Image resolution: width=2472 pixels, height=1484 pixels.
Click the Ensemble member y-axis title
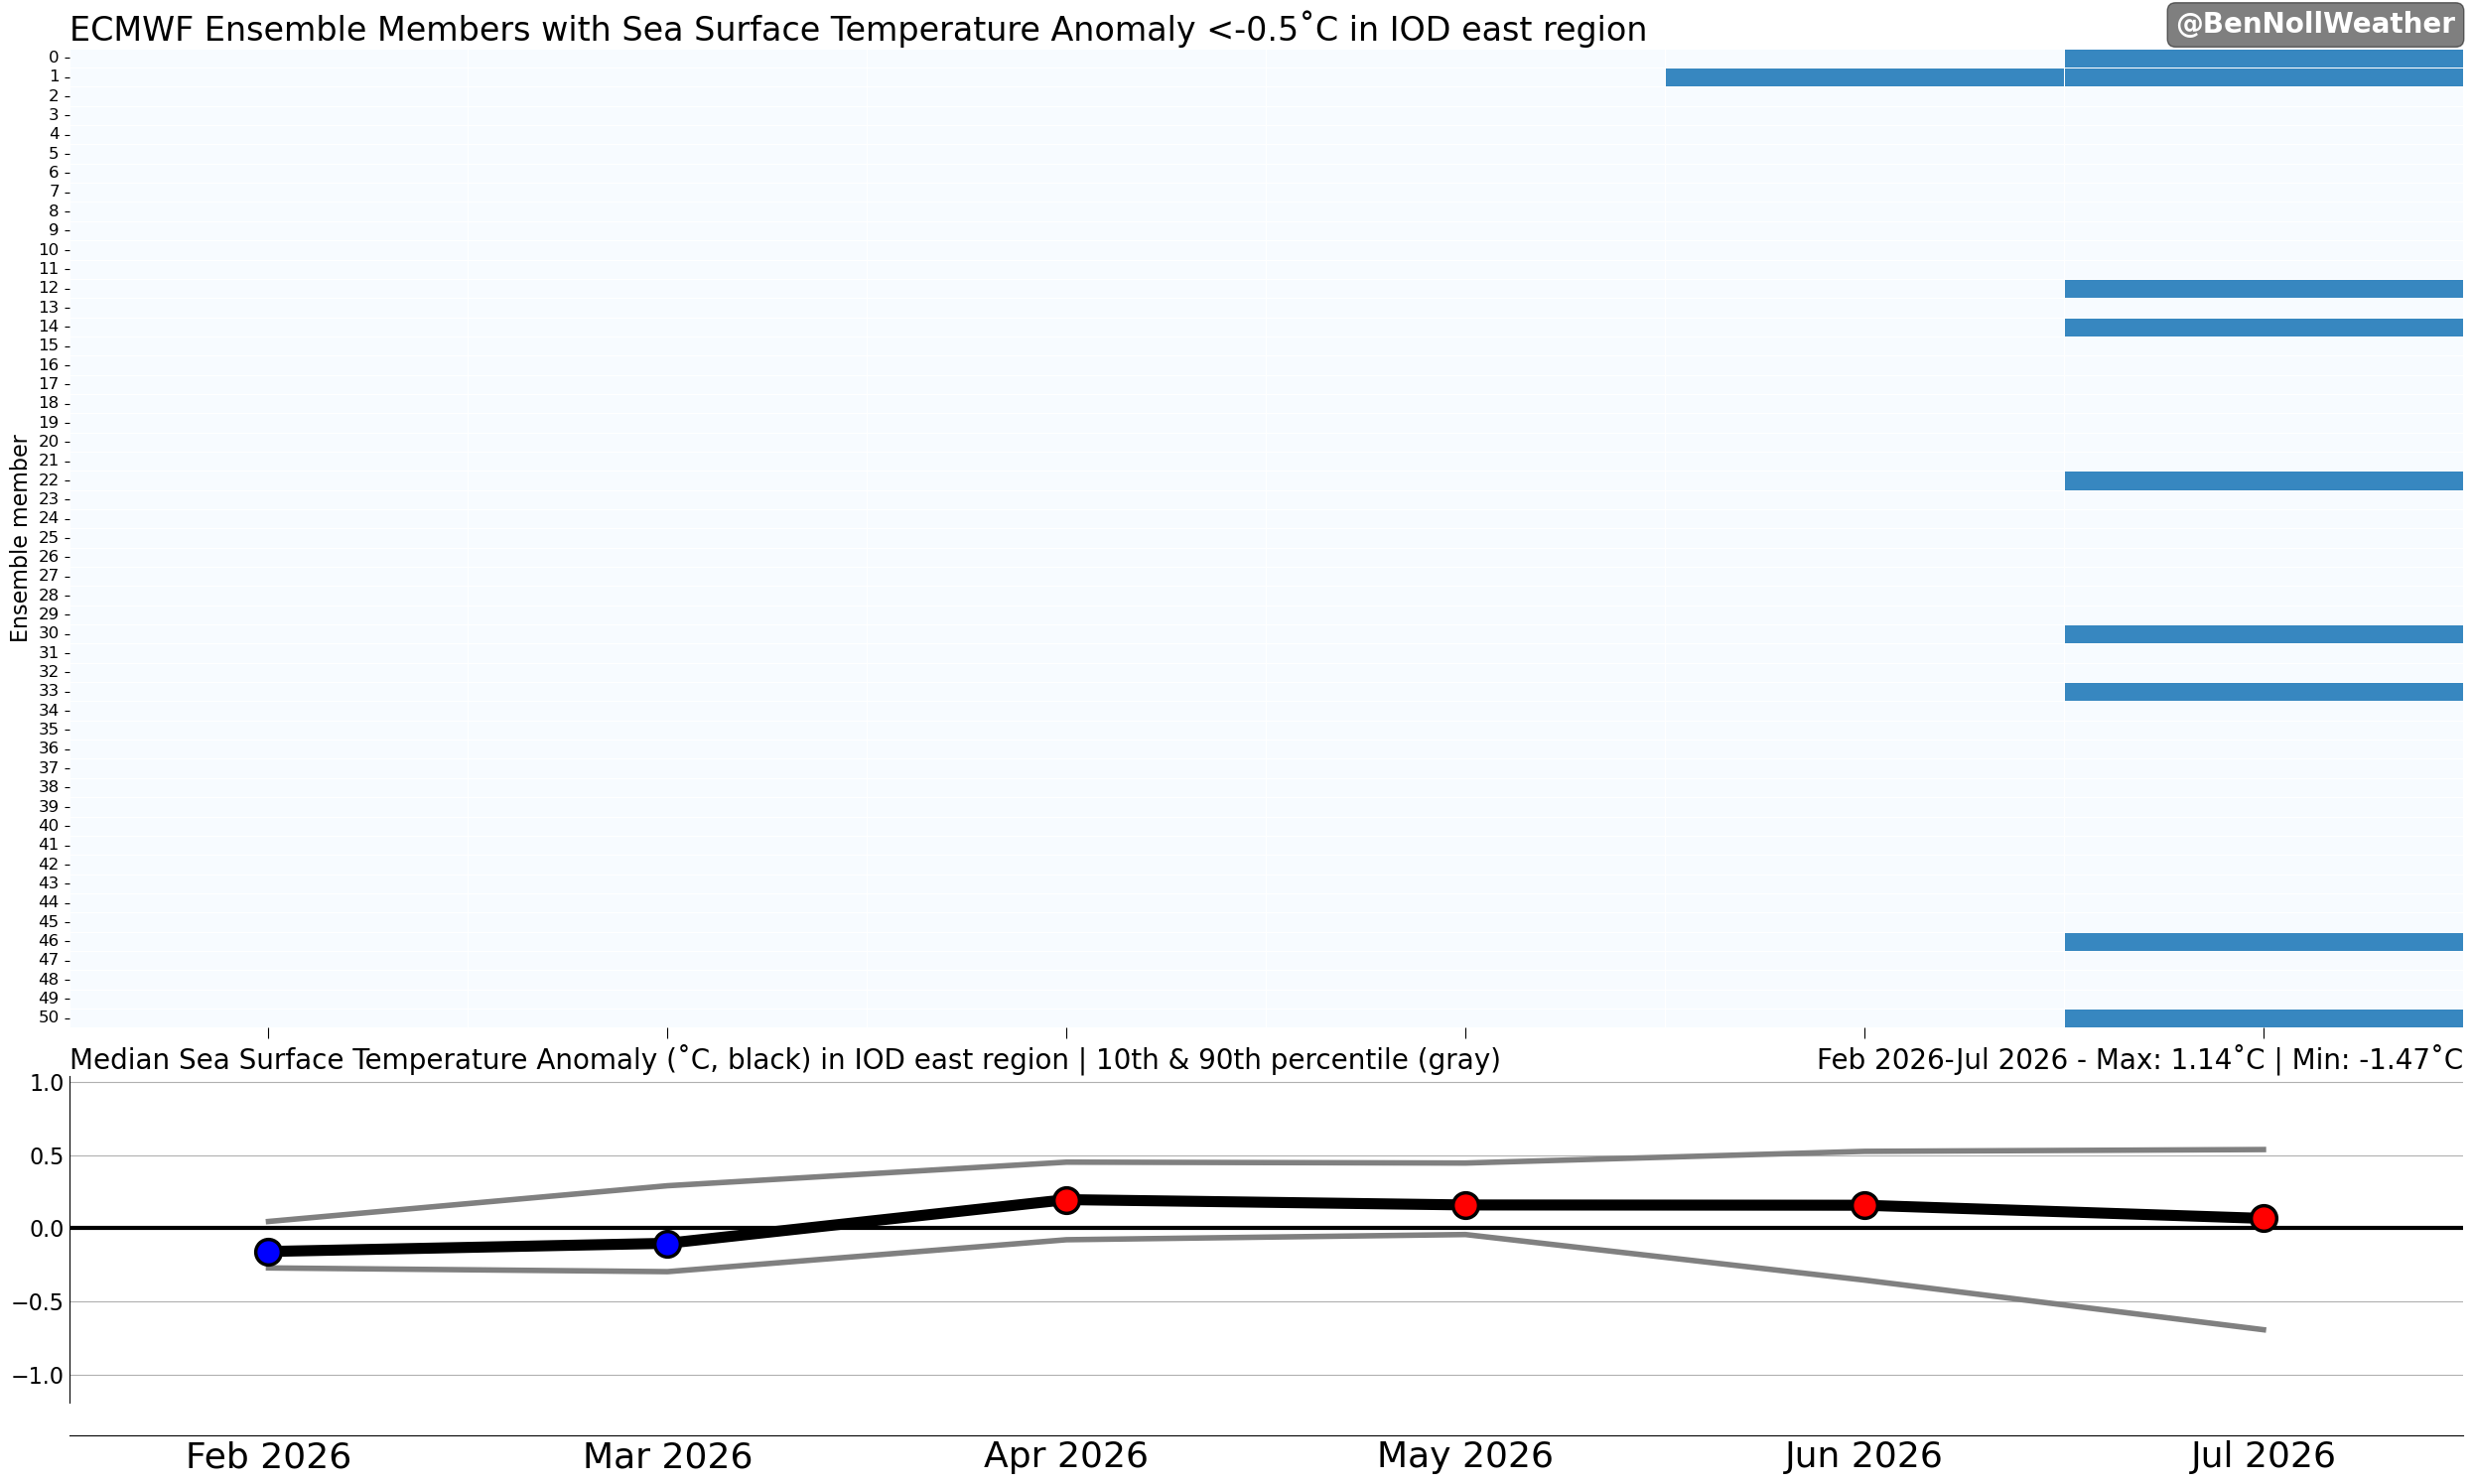[x=19, y=538]
